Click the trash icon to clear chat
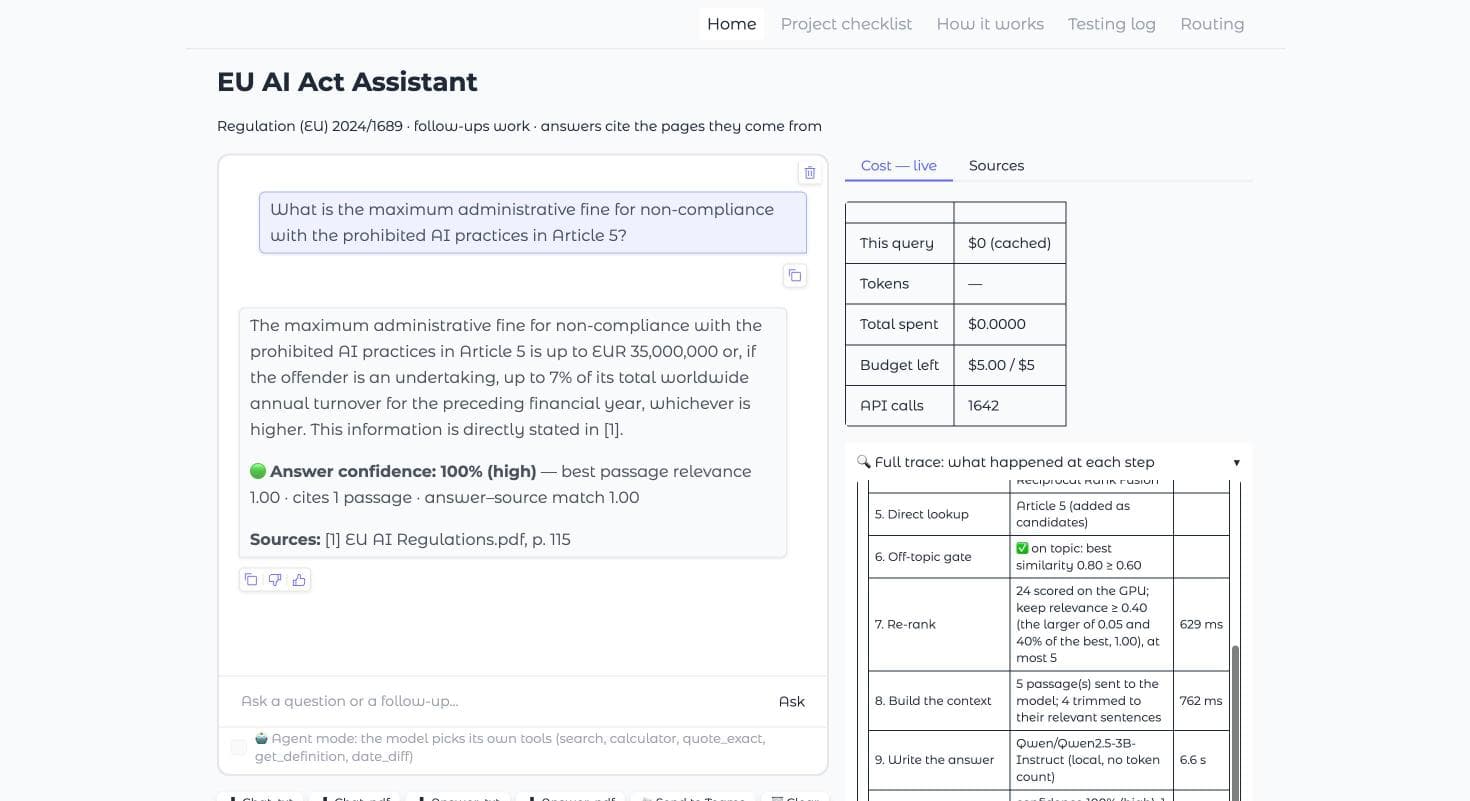This screenshot has height=801, width=1470. coord(810,172)
